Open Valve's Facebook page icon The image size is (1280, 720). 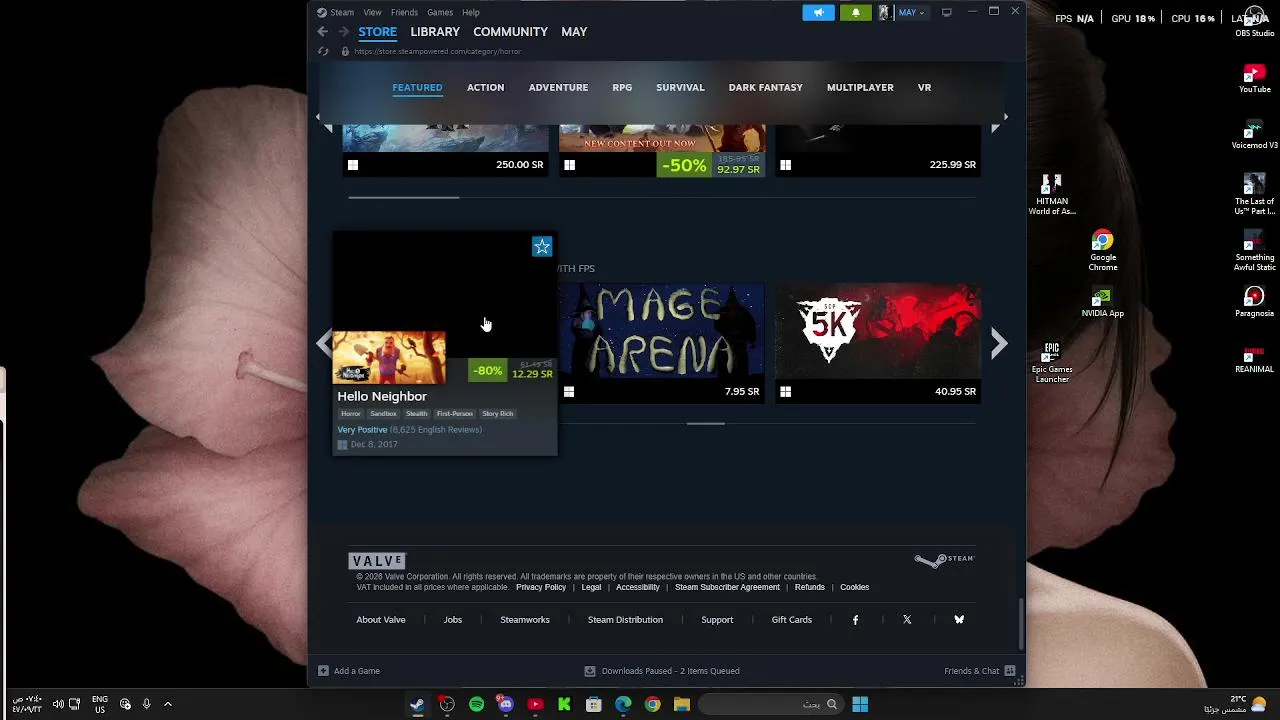tap(855, 620)
